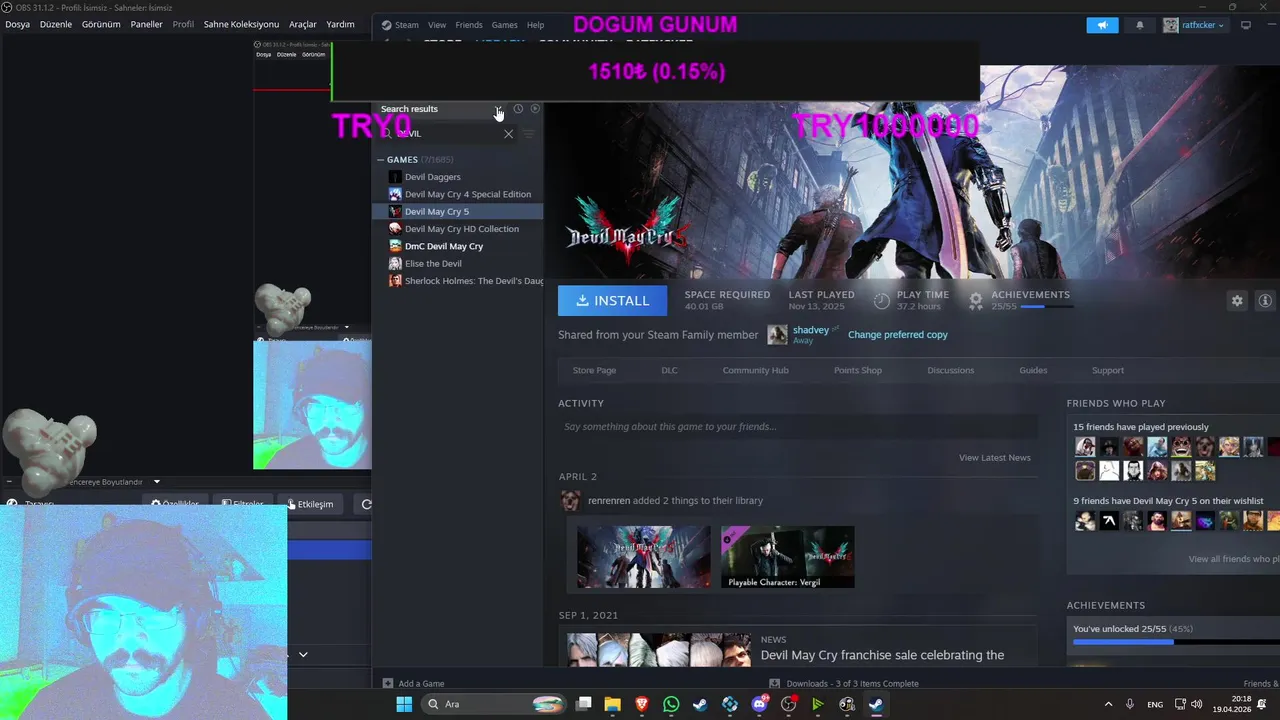This screenshot has height=720, width=1280.
Task: Open the Discussions tab
Action: click(x=950, y=370)
